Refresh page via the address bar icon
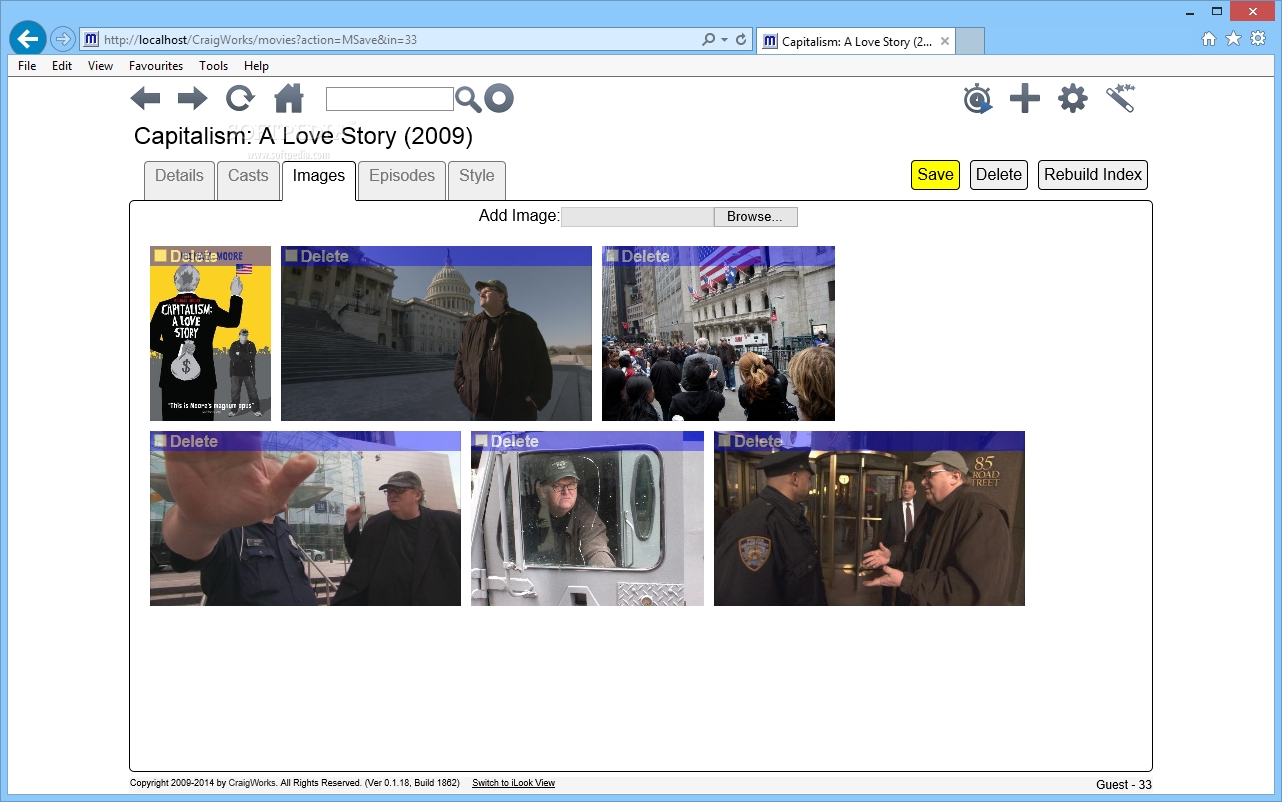The width and height of the screenshot is (1282, 802). tap(741, 40)
